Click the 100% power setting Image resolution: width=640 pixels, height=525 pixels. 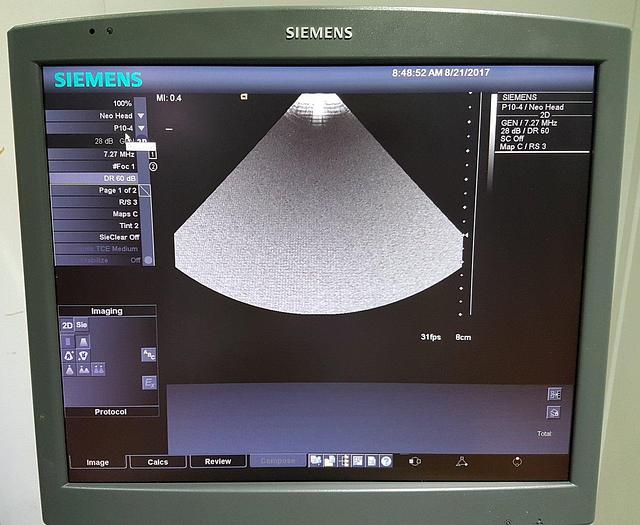click(x=122, y=103)
